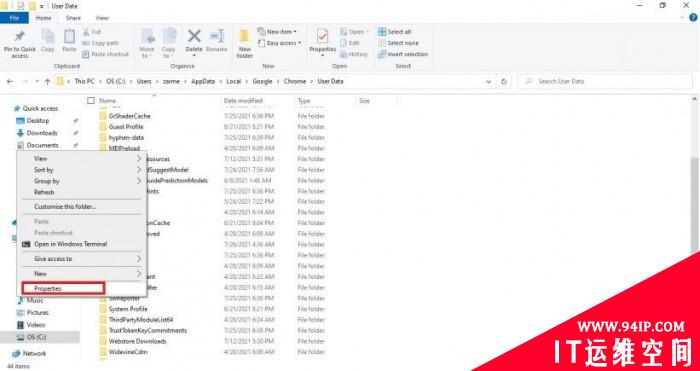Screen dimensions: 700x371
Task: Click Select all in ribbon
Action: pos(395,32)
